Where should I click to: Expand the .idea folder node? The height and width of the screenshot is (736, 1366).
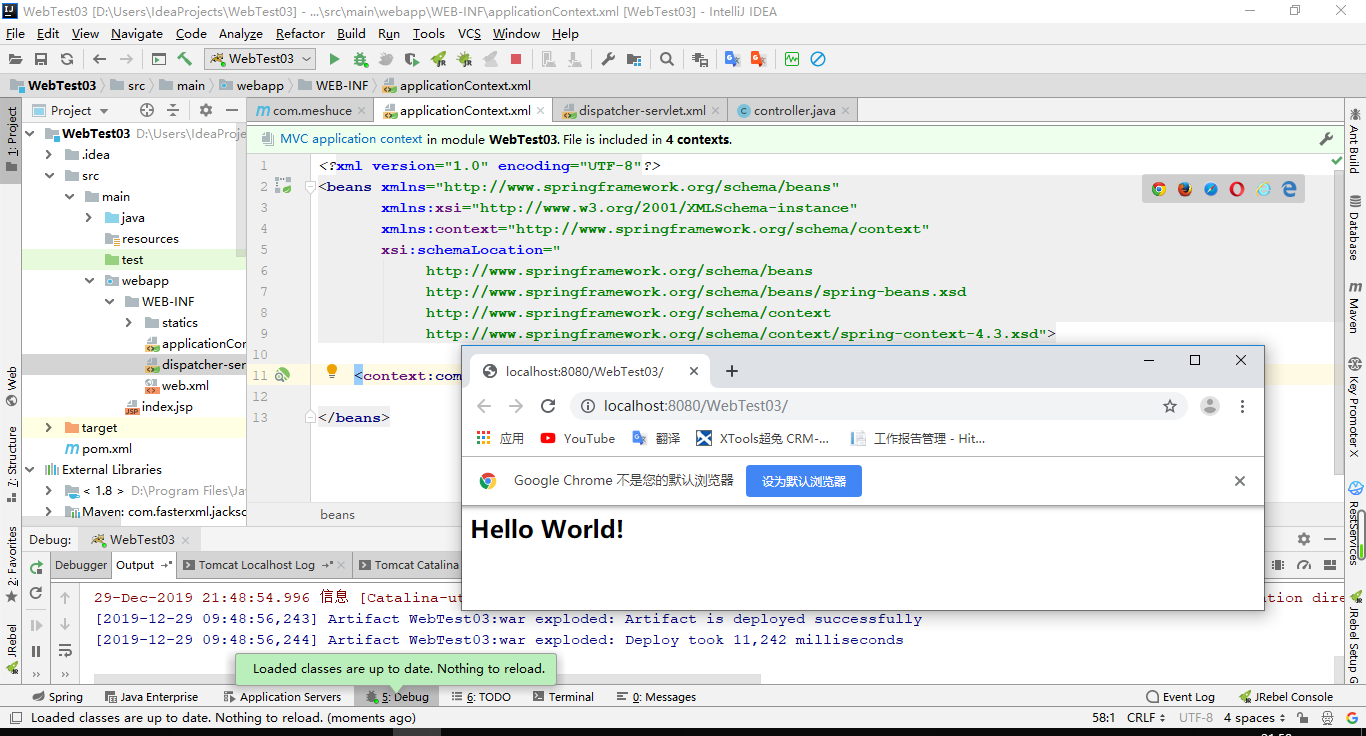point(49,154)
